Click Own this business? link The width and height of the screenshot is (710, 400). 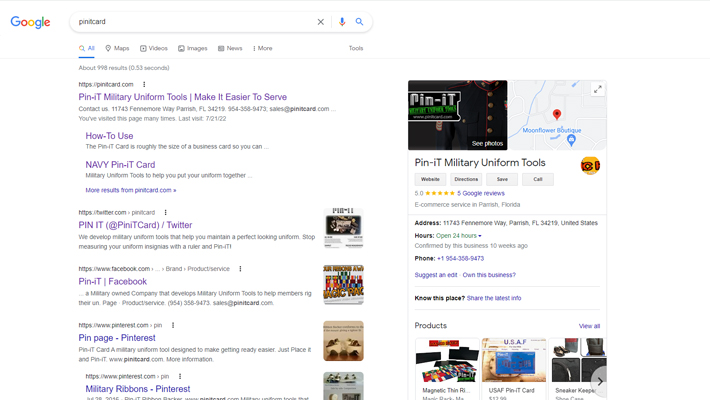pos(489,275)
